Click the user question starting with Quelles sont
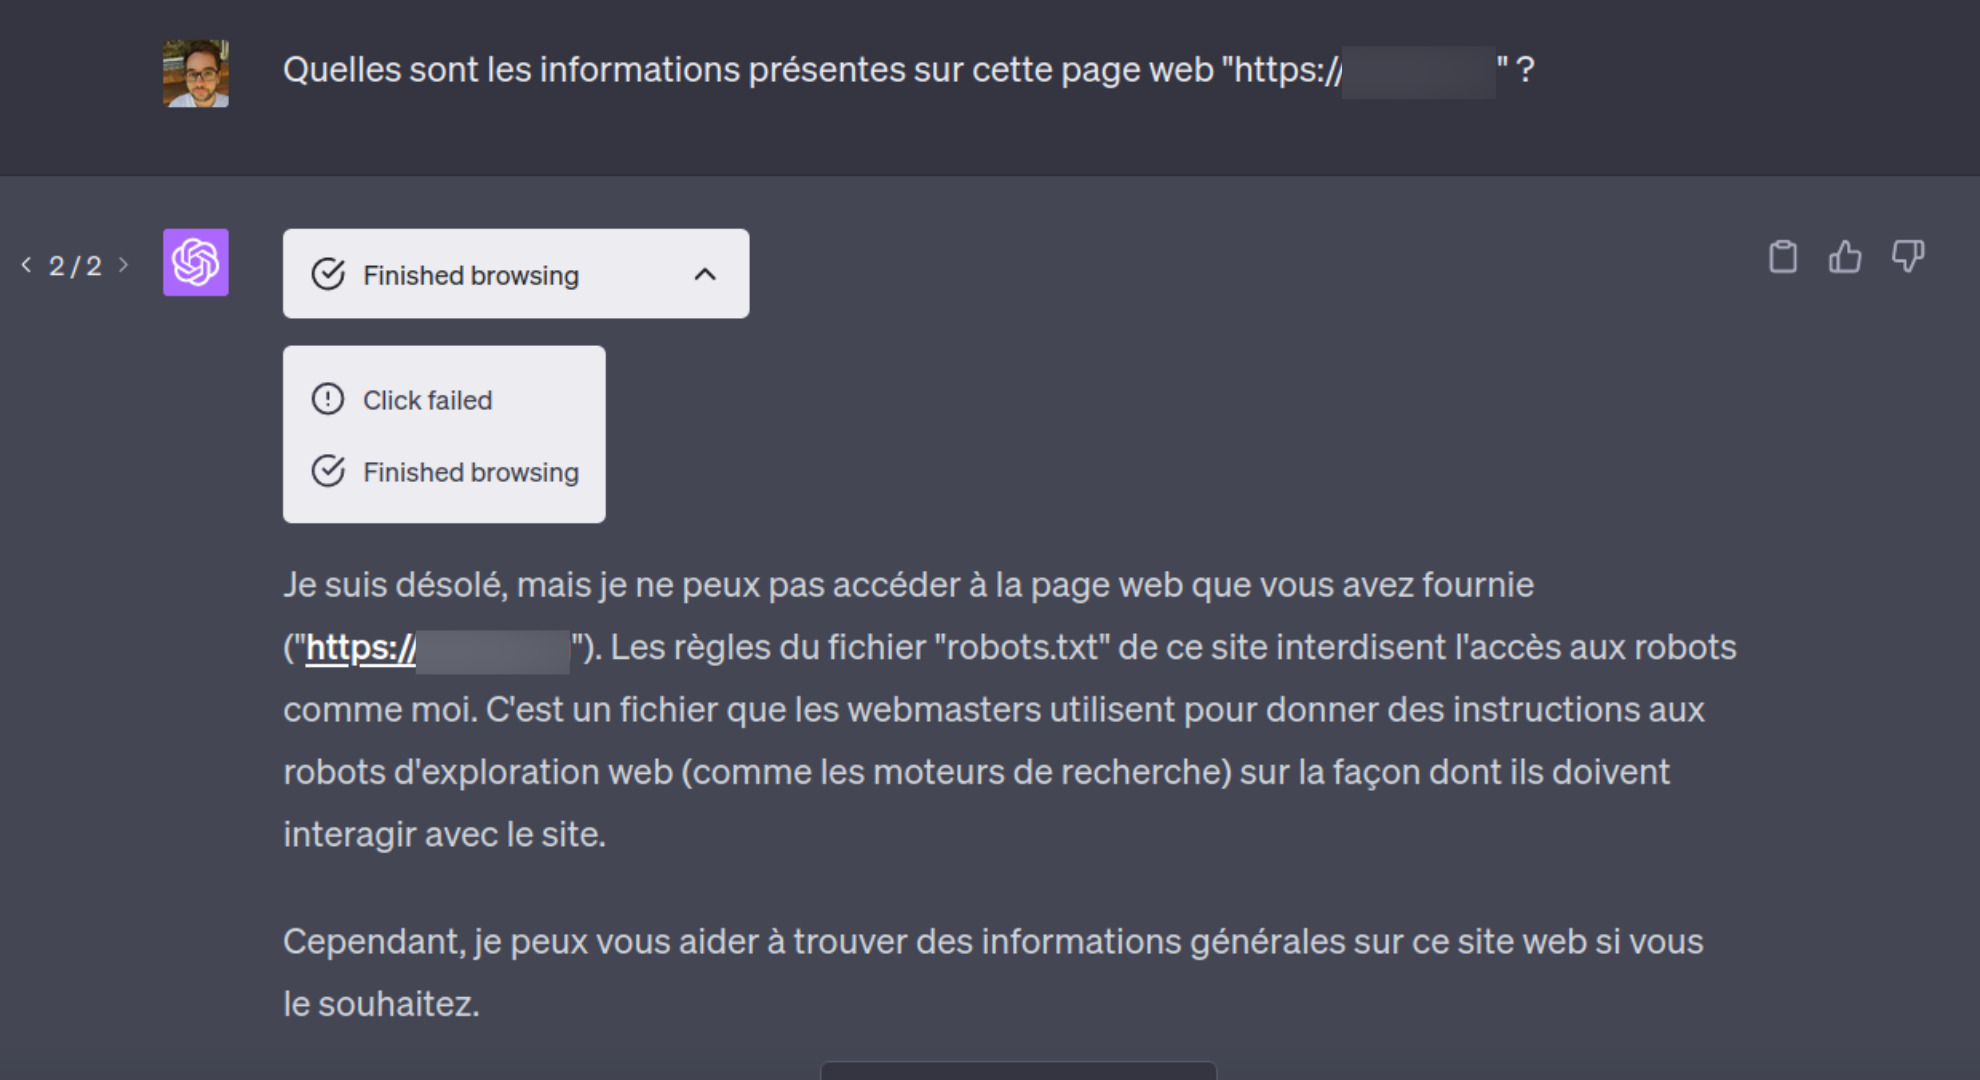 (x=909, y=70)
